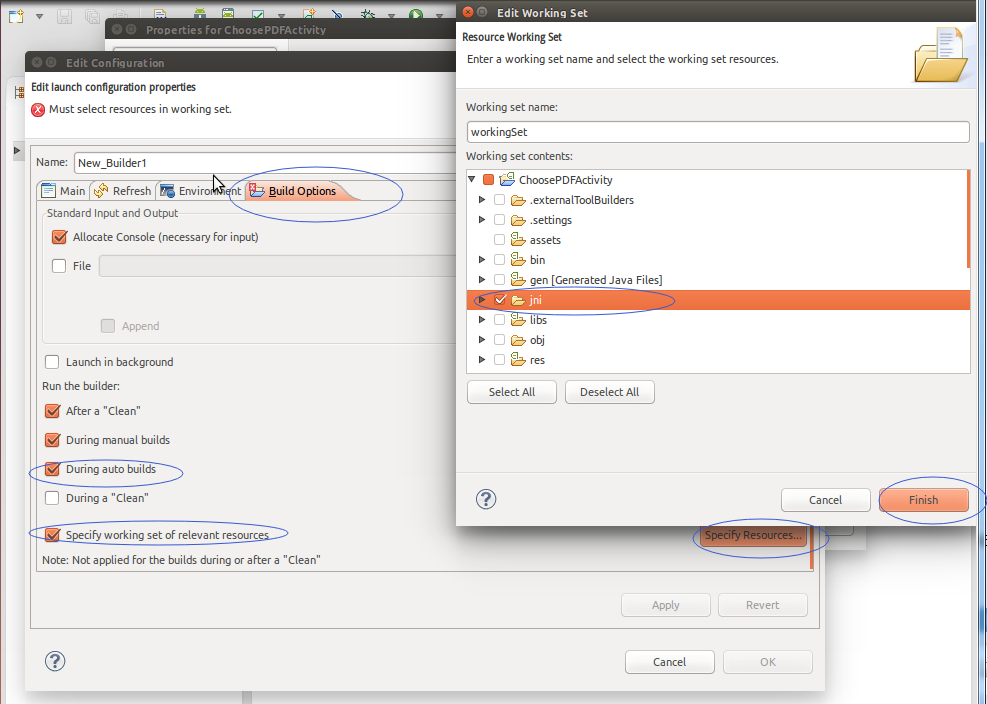Click the .externalToolBuilders folder icon

[518, 200]
